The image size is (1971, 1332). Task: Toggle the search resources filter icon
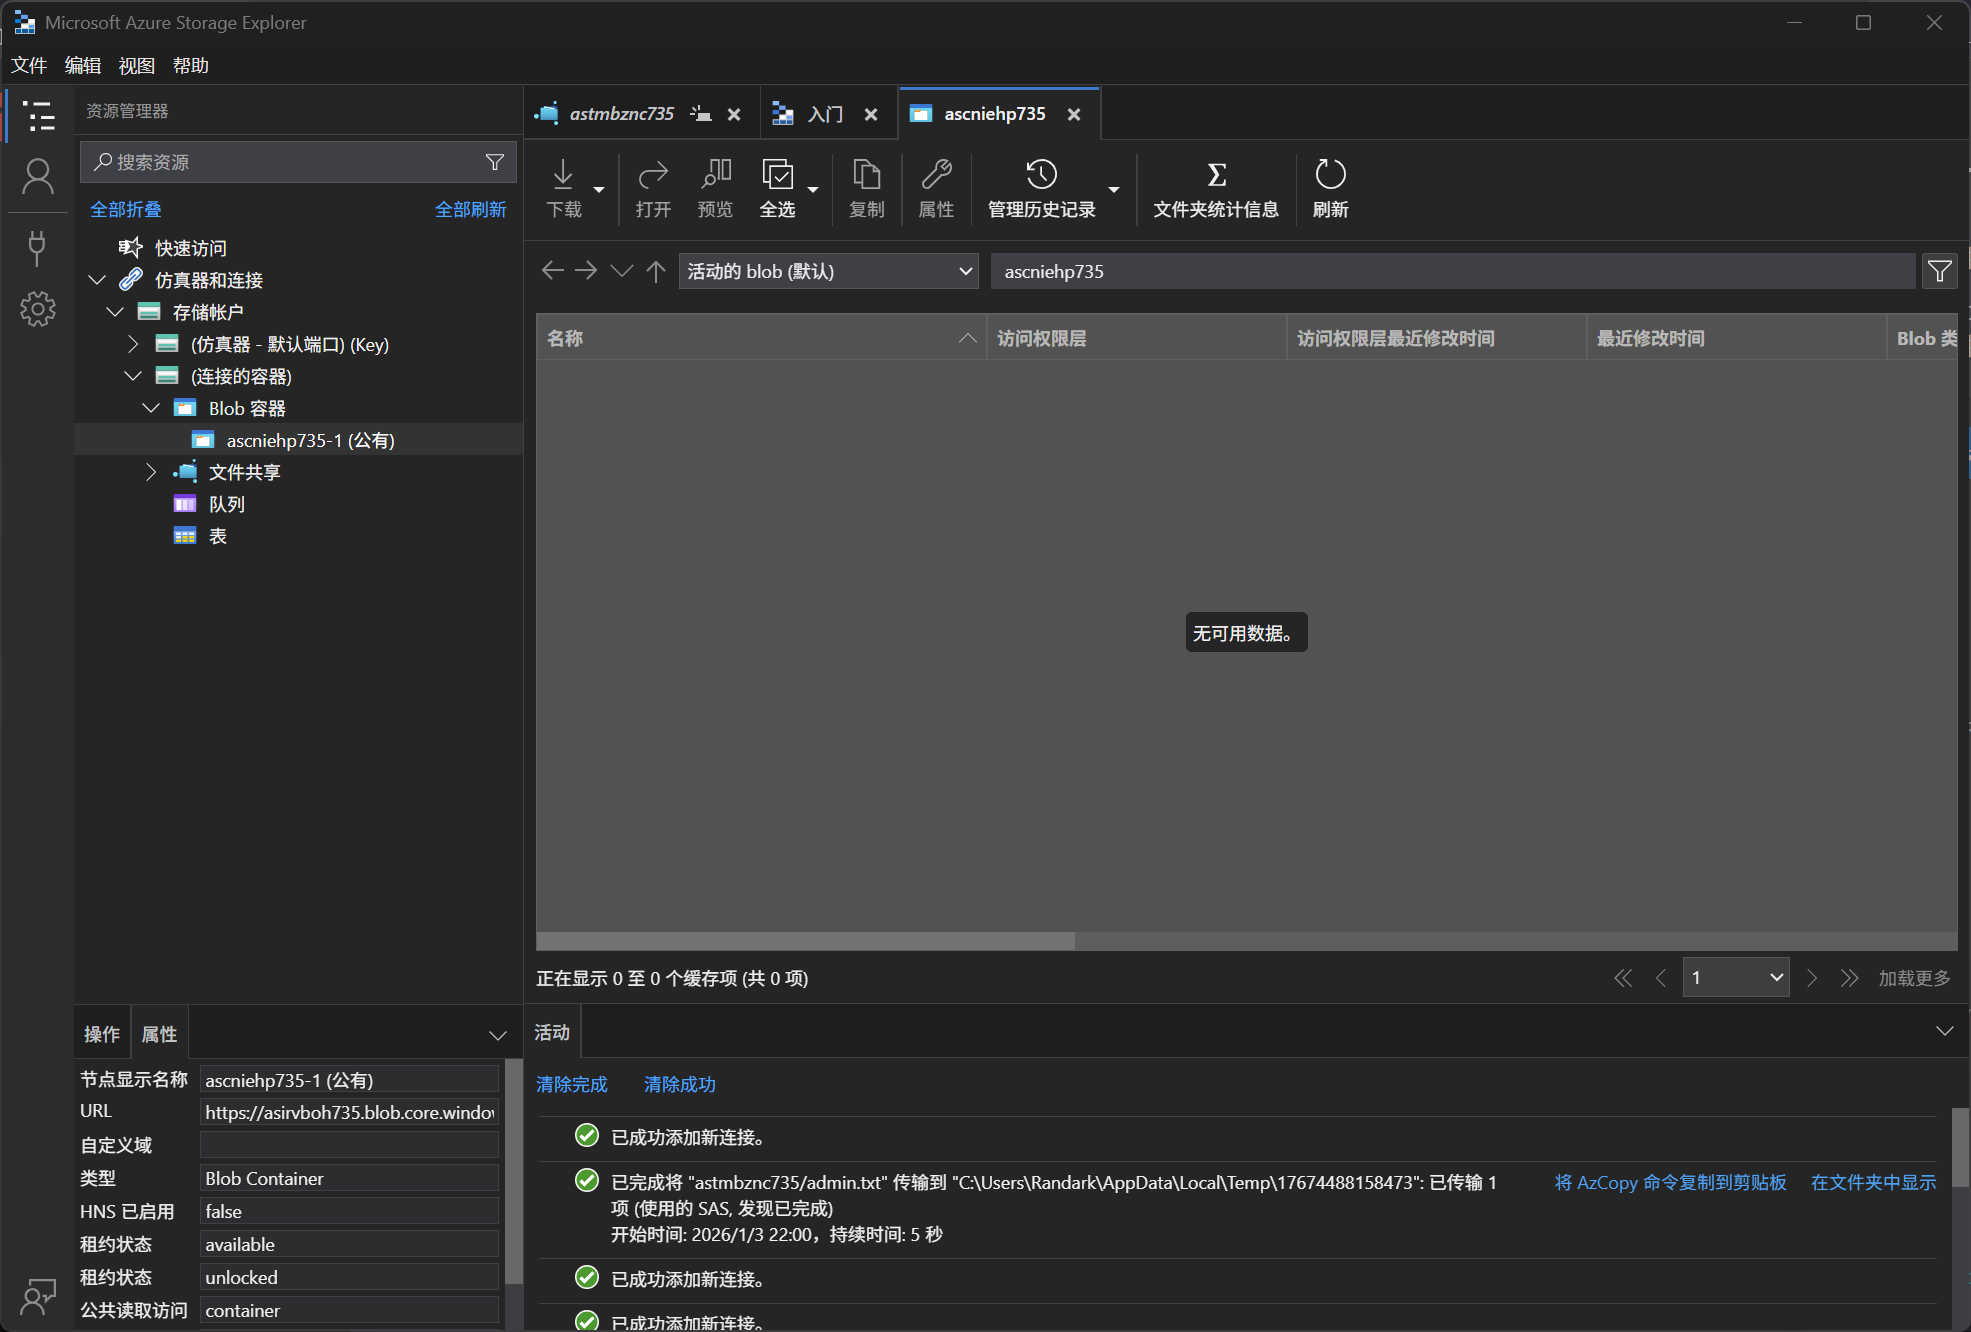pos(495,162)
